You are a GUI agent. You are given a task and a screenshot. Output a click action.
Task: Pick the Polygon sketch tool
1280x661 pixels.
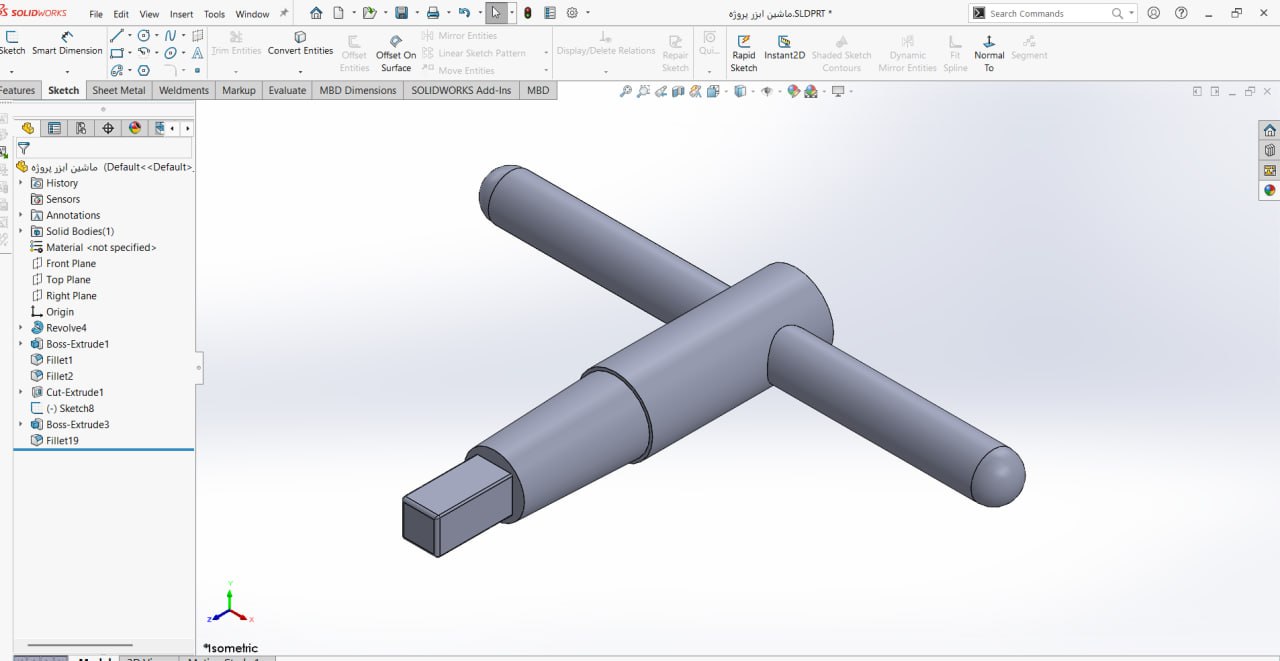143,70
